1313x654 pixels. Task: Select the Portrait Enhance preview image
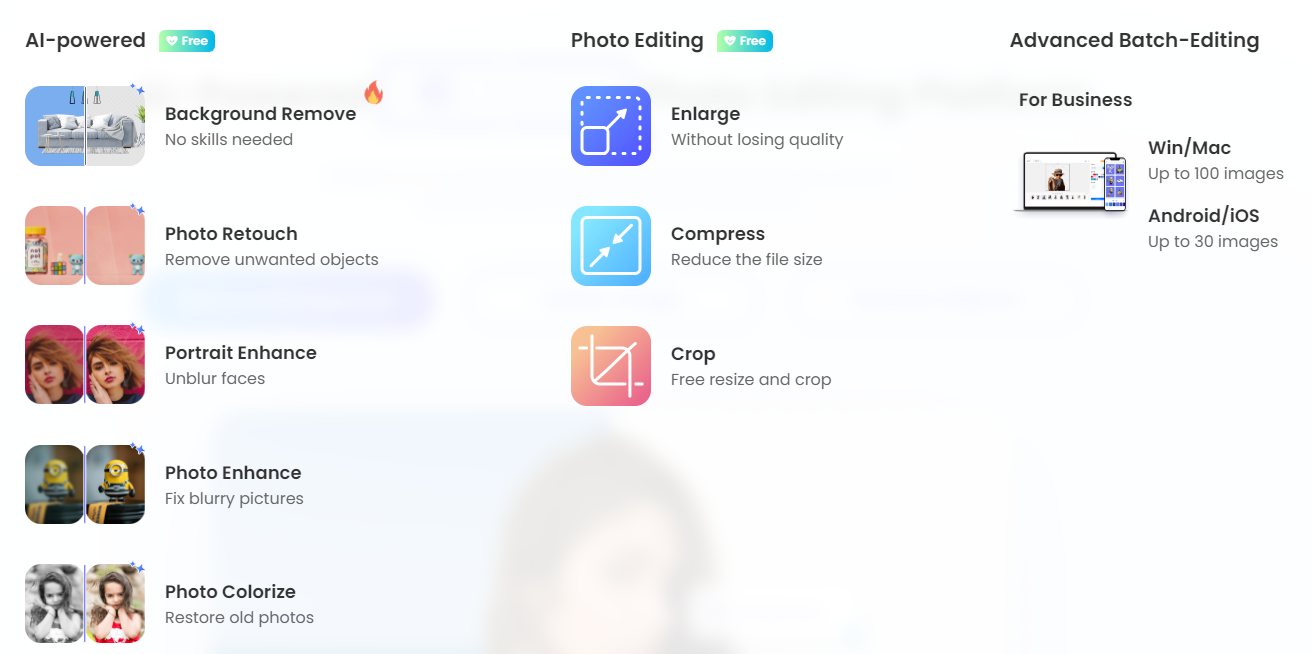[x=85, y=364]
